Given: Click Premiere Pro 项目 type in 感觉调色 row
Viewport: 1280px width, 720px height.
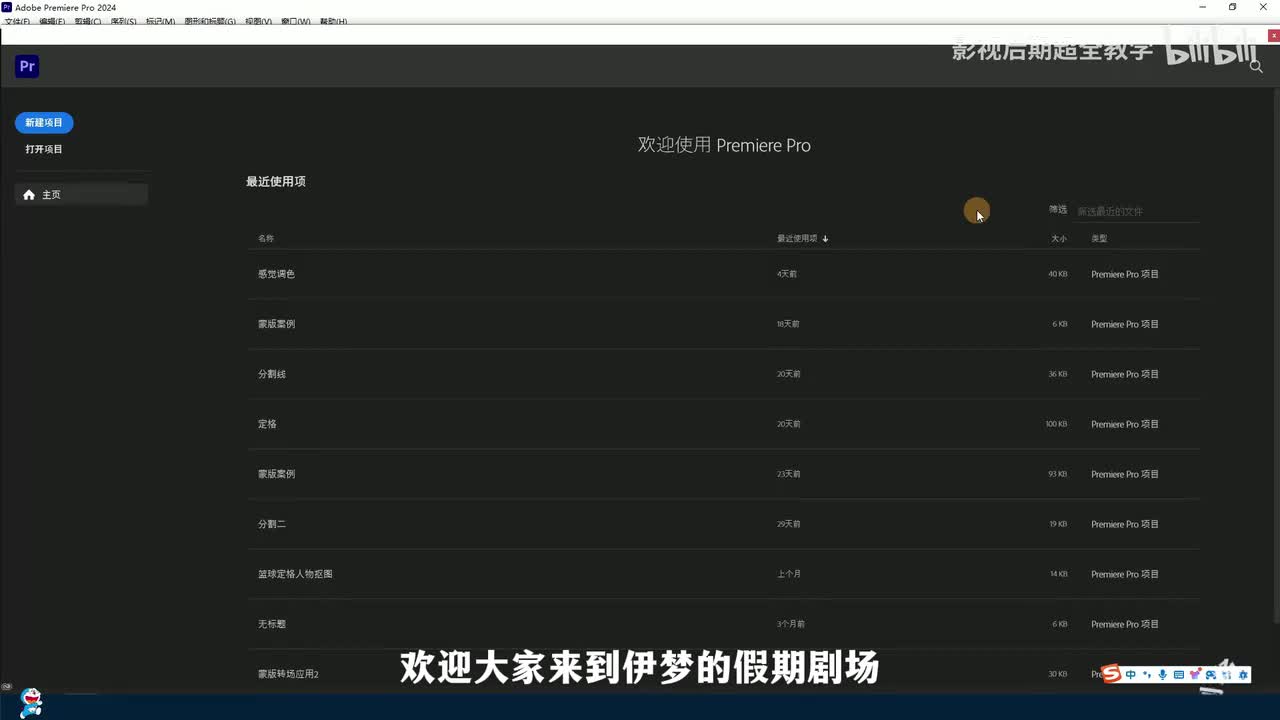Looking at the screenshot, I should coord(1125,274).
